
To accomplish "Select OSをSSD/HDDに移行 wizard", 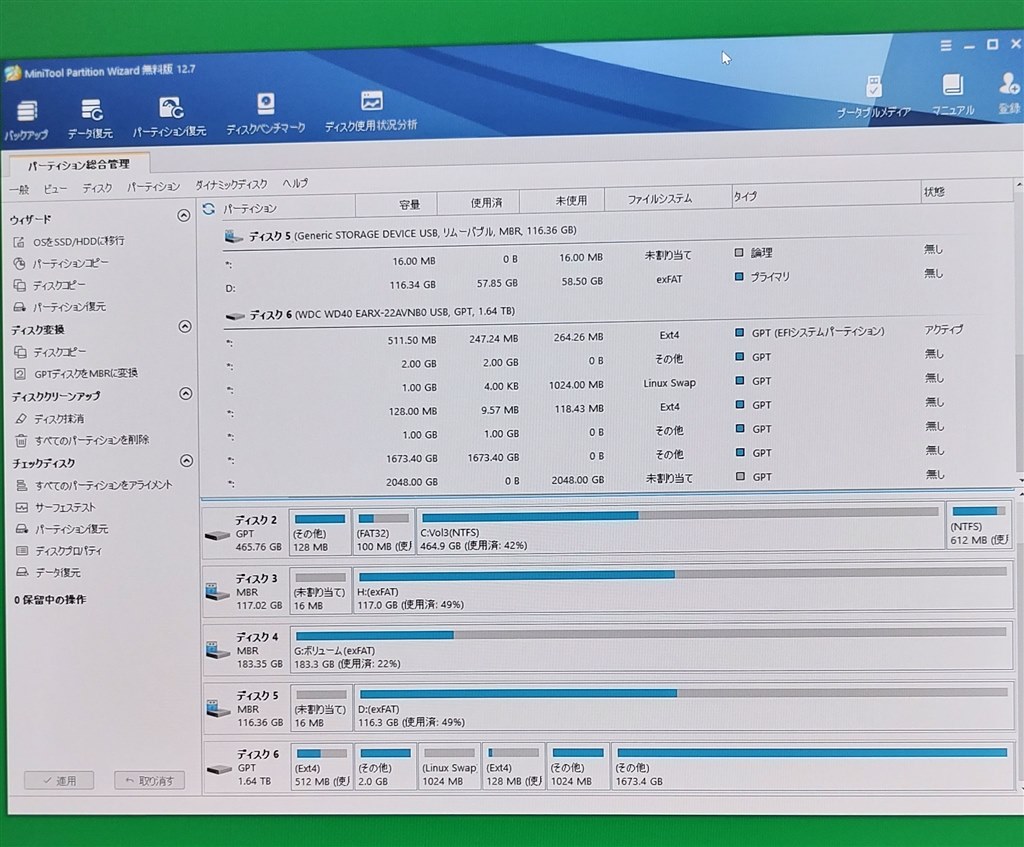I will [x=69, y=241].
